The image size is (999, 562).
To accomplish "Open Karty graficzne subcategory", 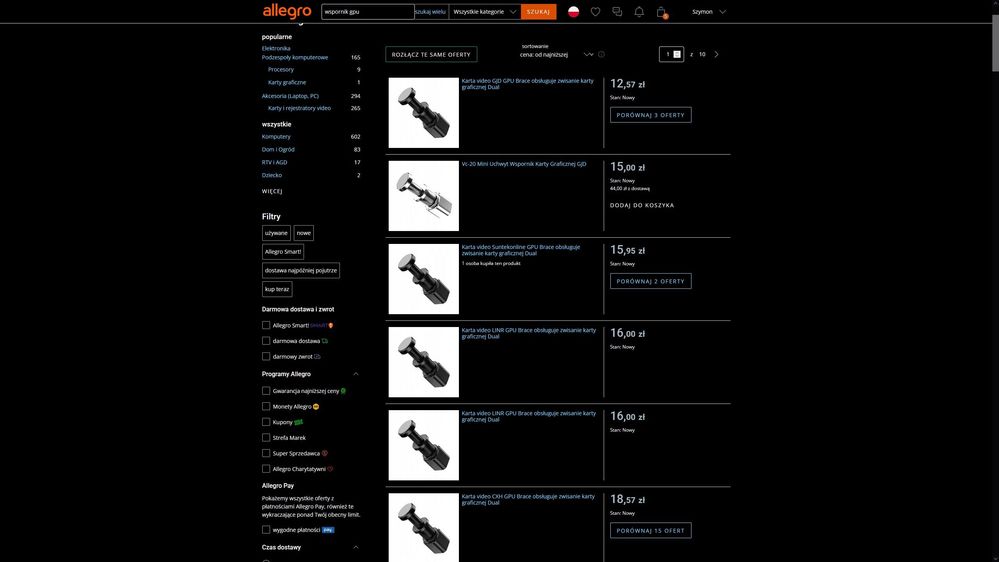I will click(287, 82).
